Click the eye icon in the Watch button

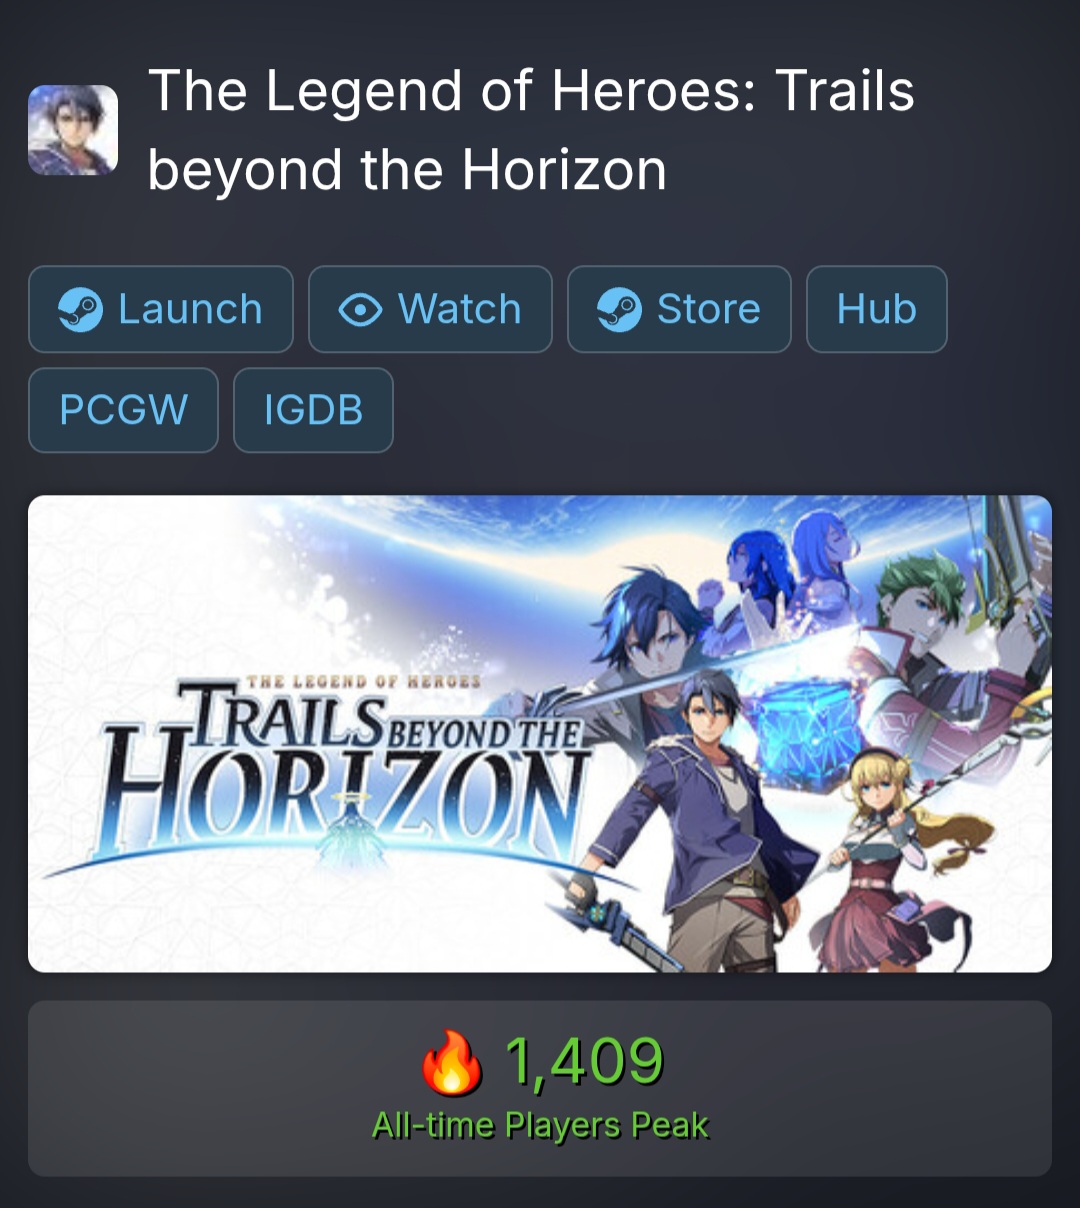click(360, 310)
